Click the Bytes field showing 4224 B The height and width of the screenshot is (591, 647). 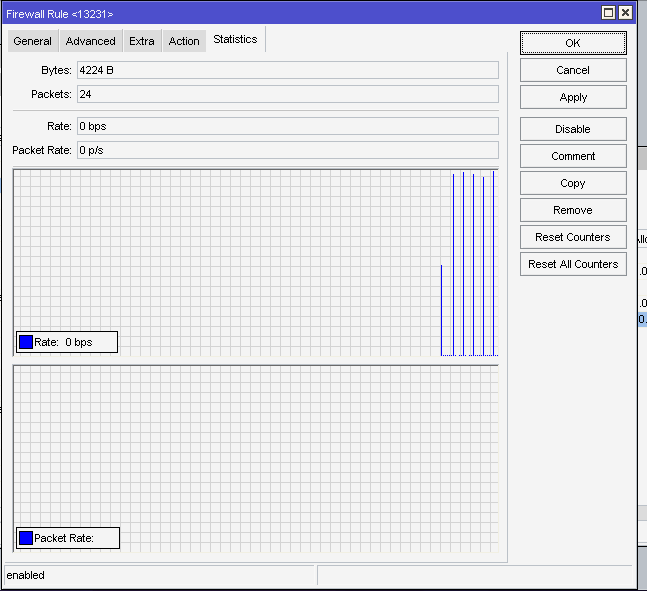point(288,70)
